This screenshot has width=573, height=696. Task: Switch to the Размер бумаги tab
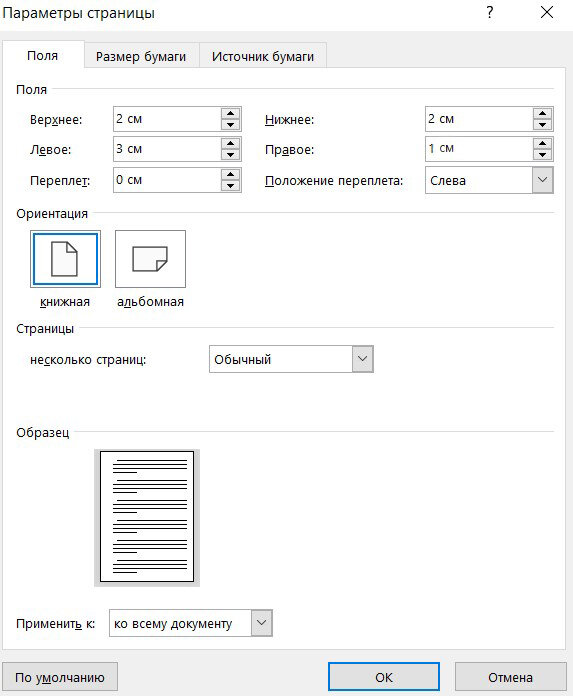point(141,56)
